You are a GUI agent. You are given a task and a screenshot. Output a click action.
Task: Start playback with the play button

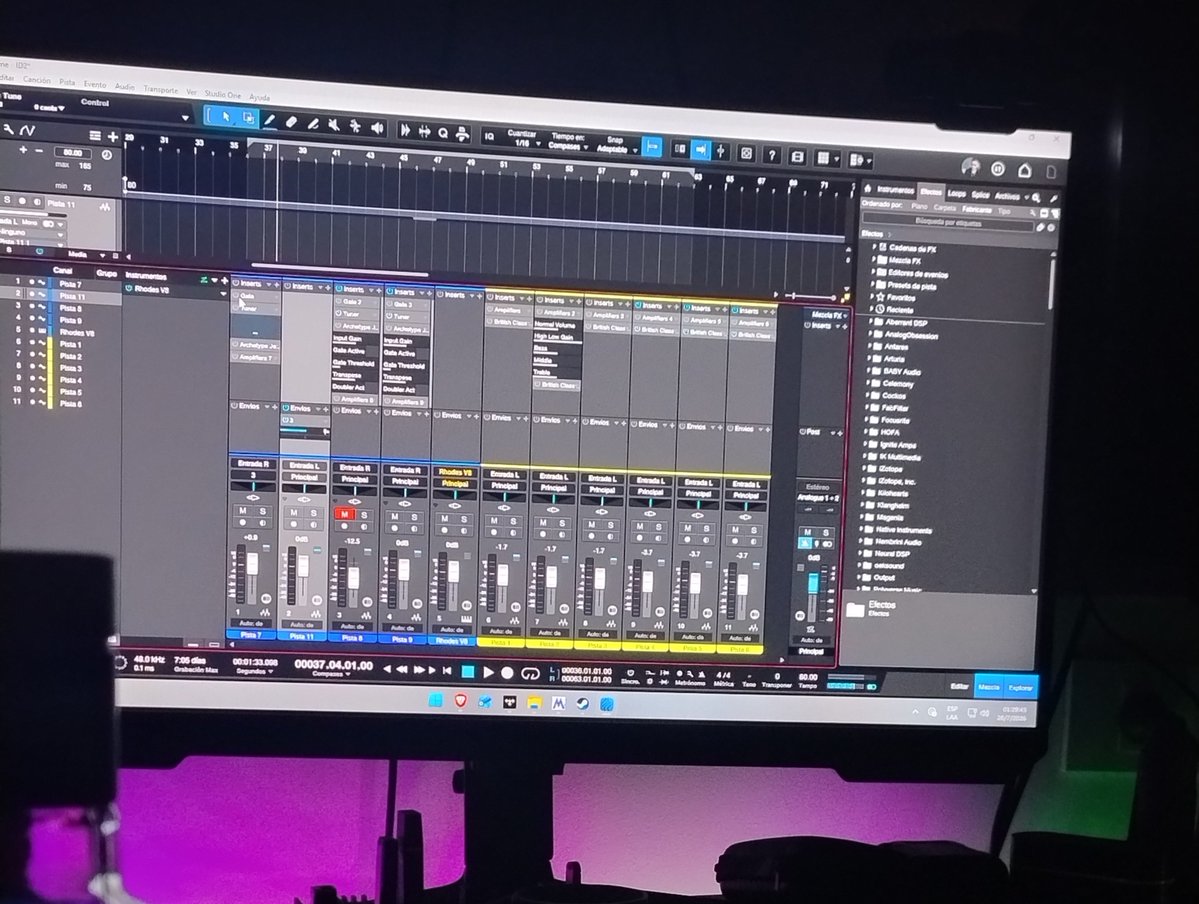point(489,672)
